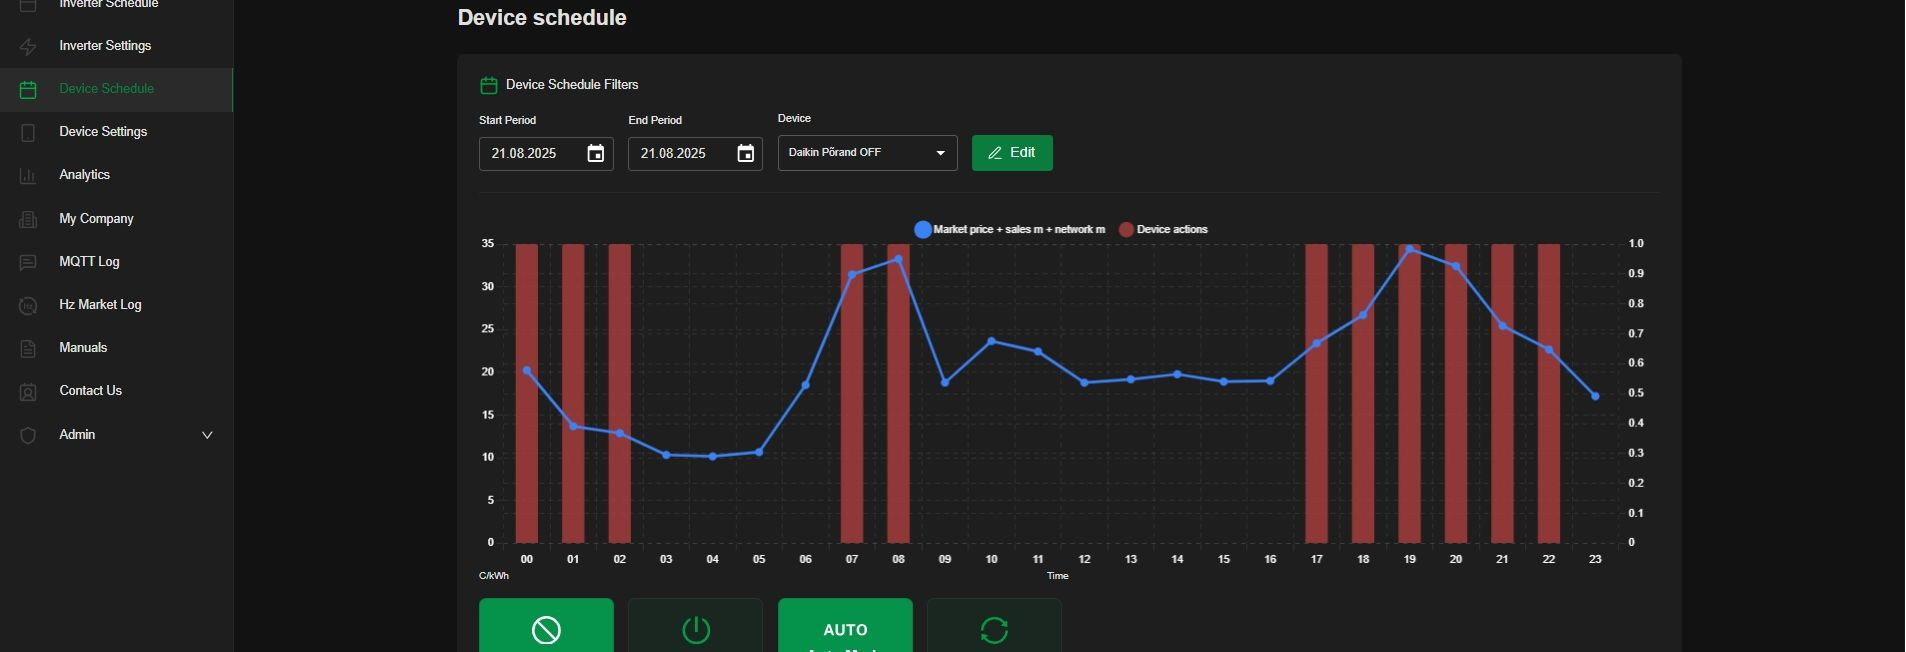
Task: Click the Contact Us sidebar icon
Action: [x=28, y=392]
